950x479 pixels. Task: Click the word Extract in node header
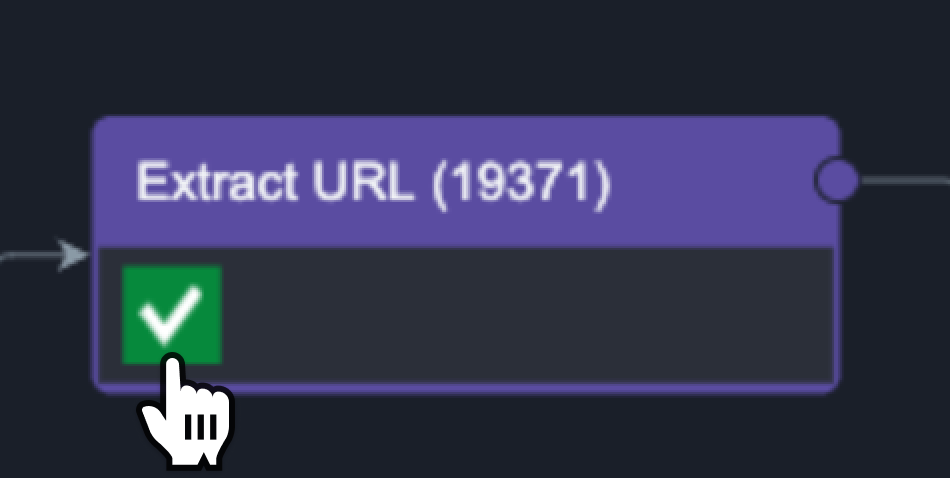(x=216, y=182)
